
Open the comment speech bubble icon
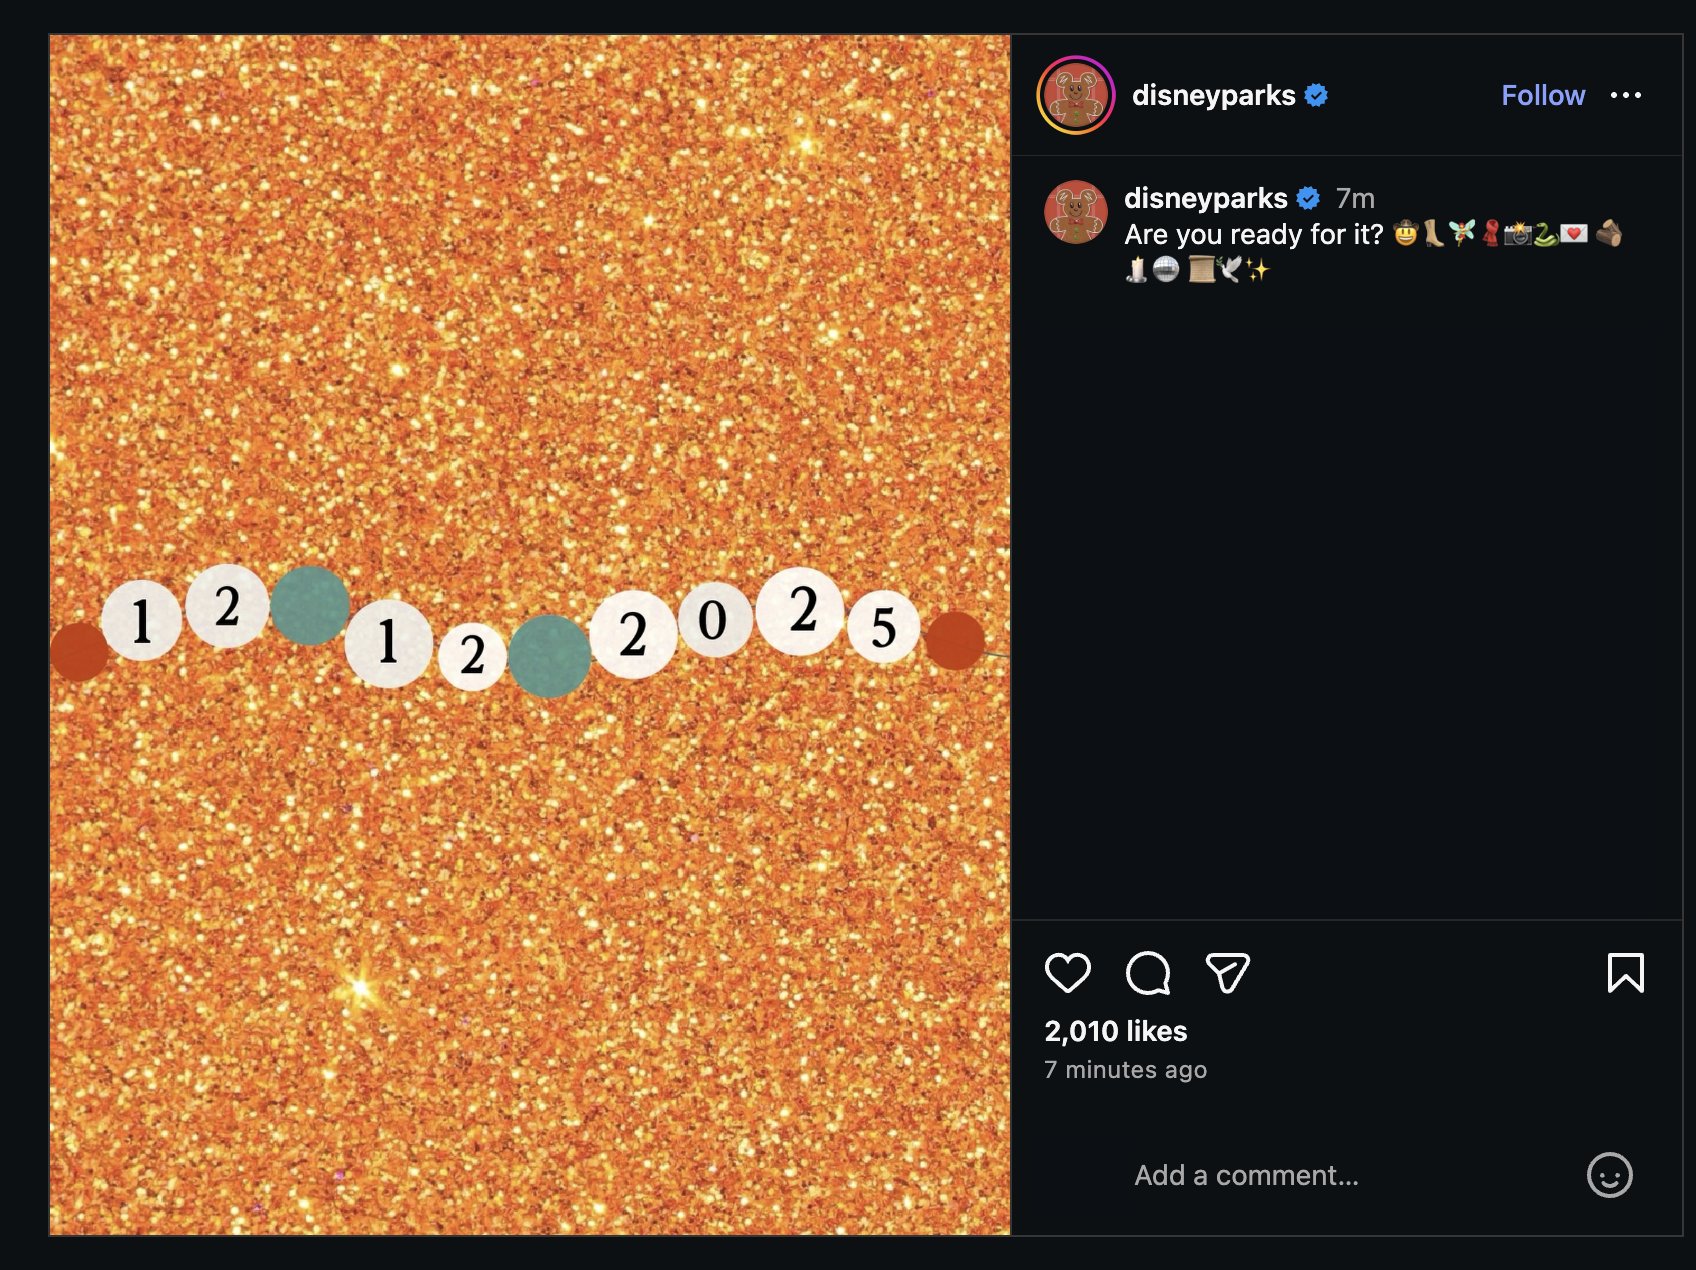[x=1147, y=973]
